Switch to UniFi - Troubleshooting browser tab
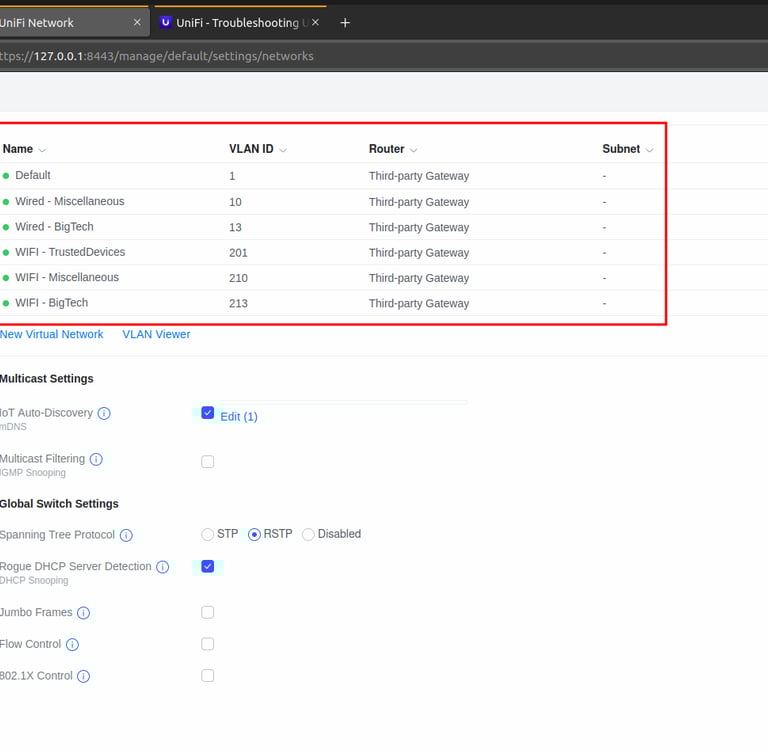Screen dimensions: 768x750 coord(240,23)
